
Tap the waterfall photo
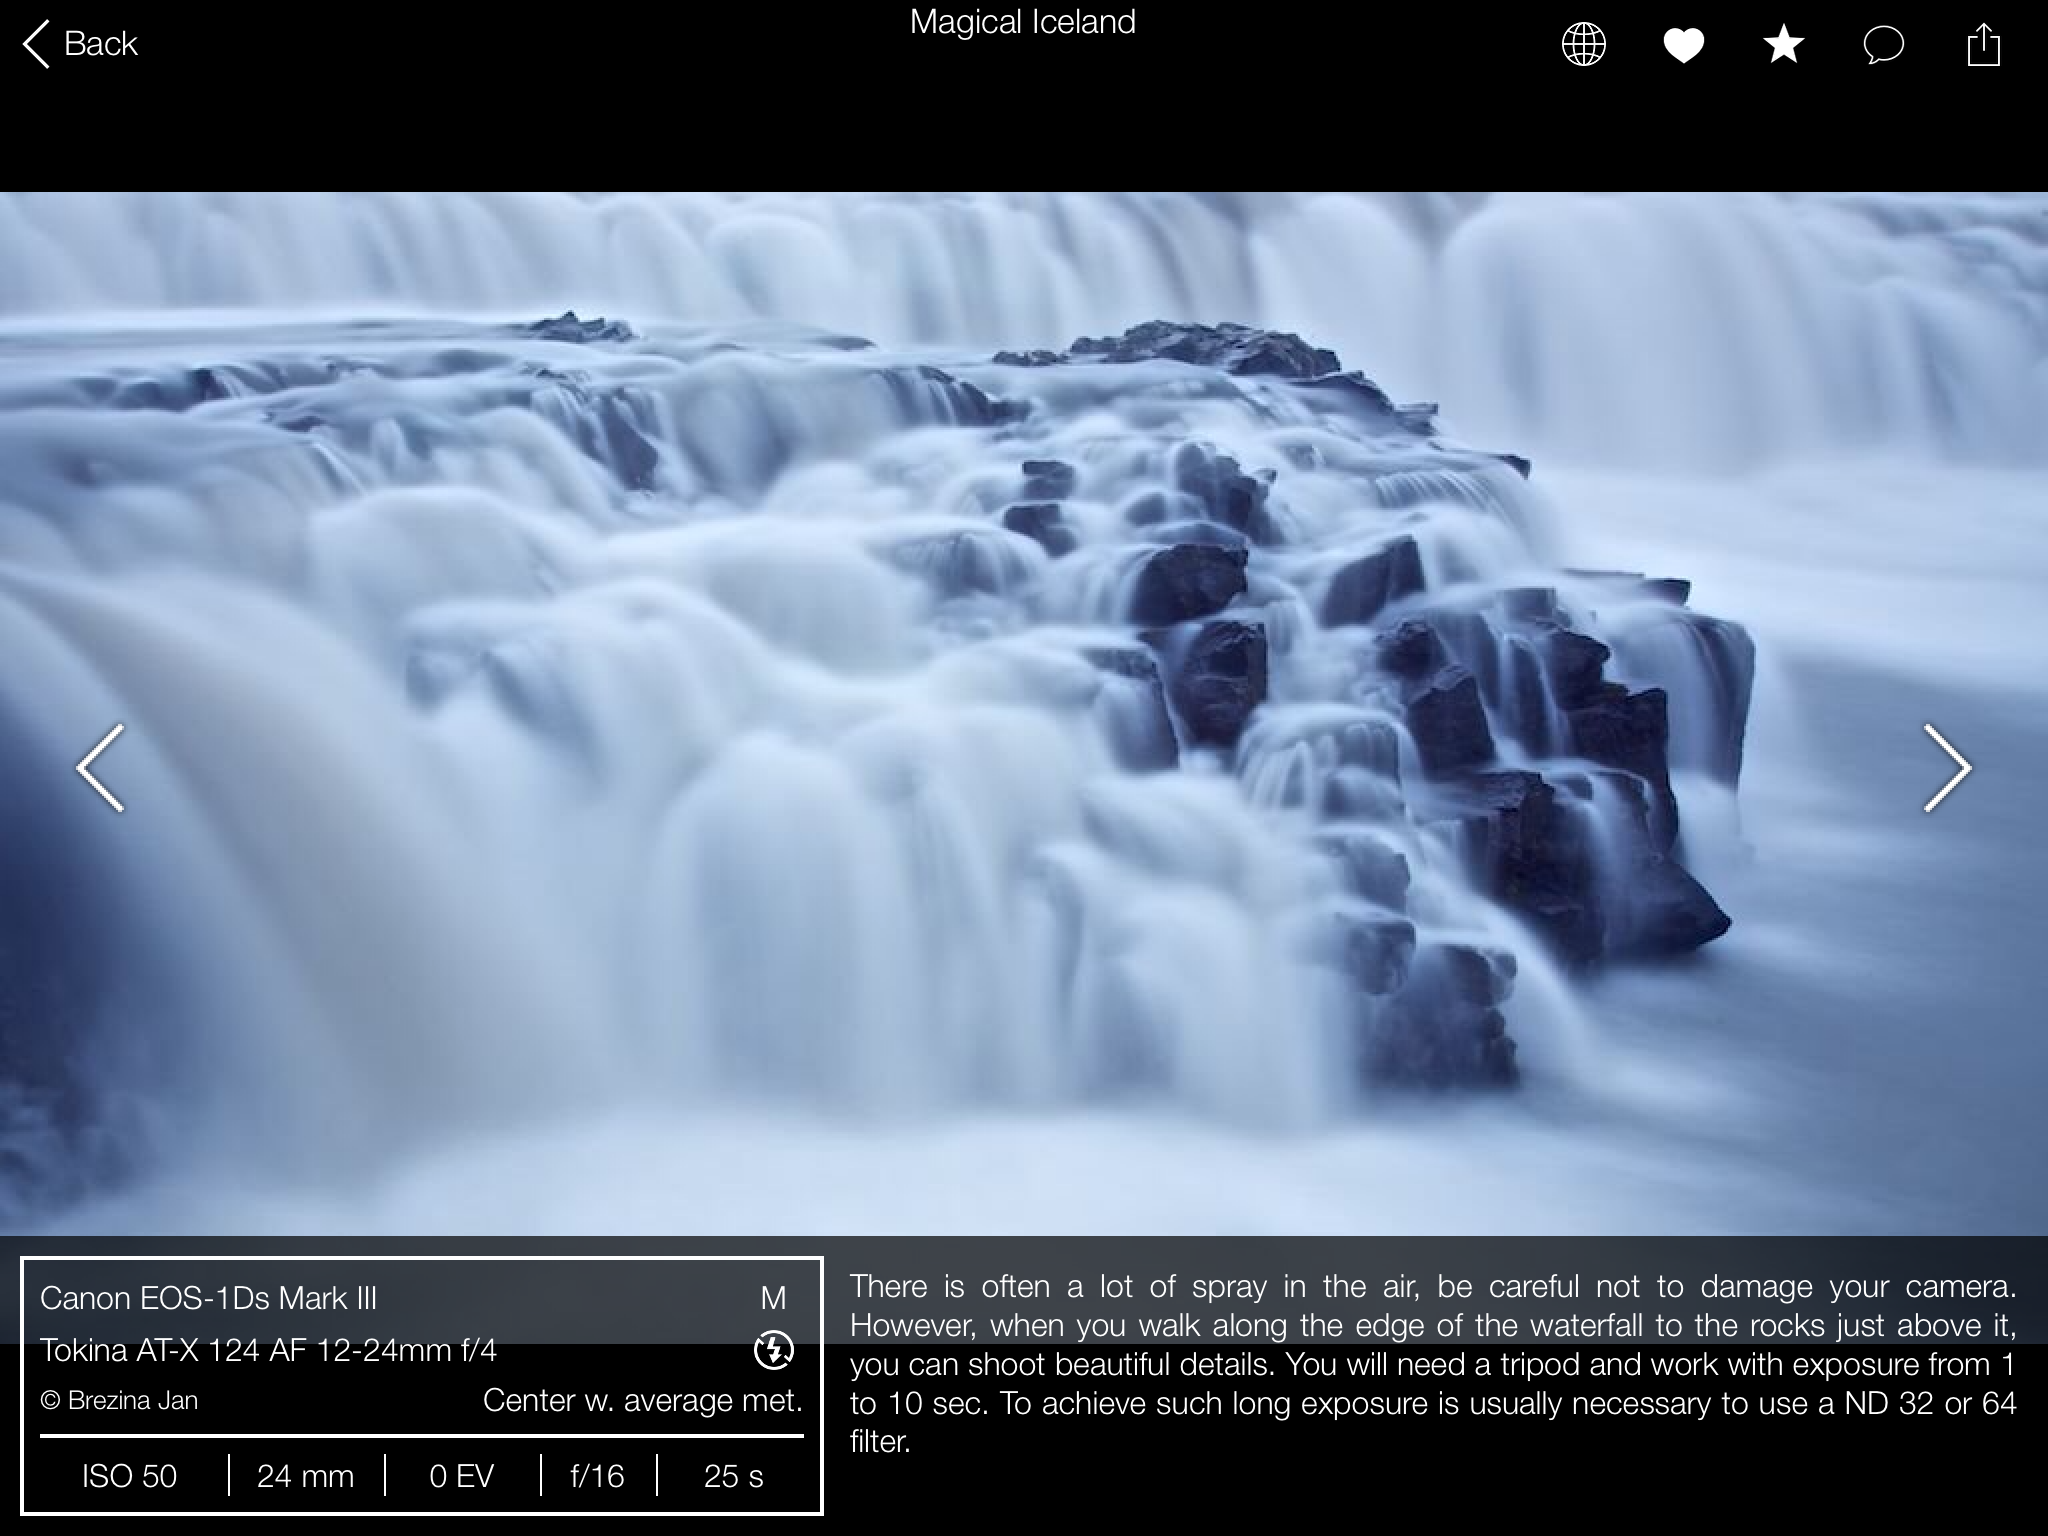[x=1024, y=714]
